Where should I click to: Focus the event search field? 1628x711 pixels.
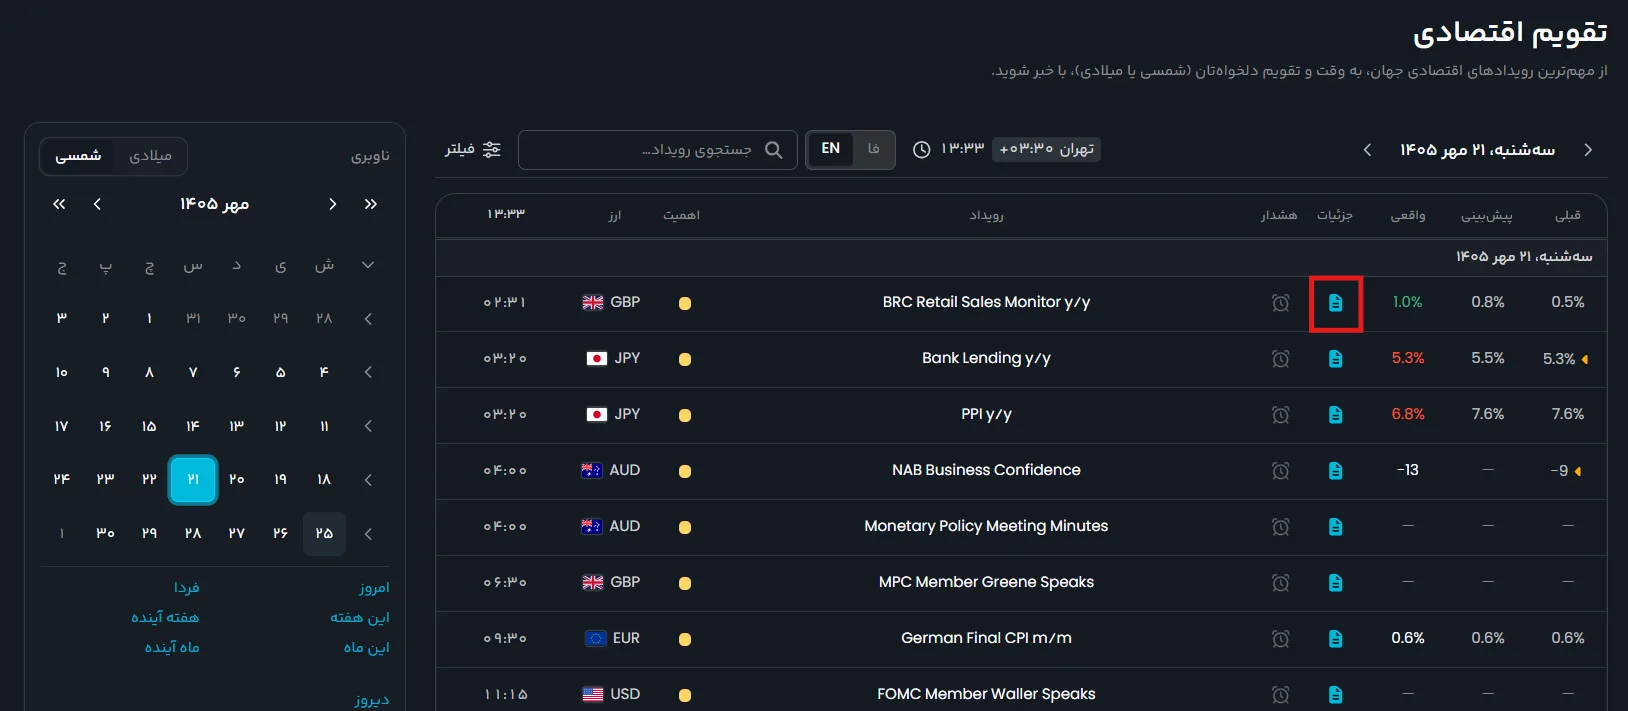point(658,150)
